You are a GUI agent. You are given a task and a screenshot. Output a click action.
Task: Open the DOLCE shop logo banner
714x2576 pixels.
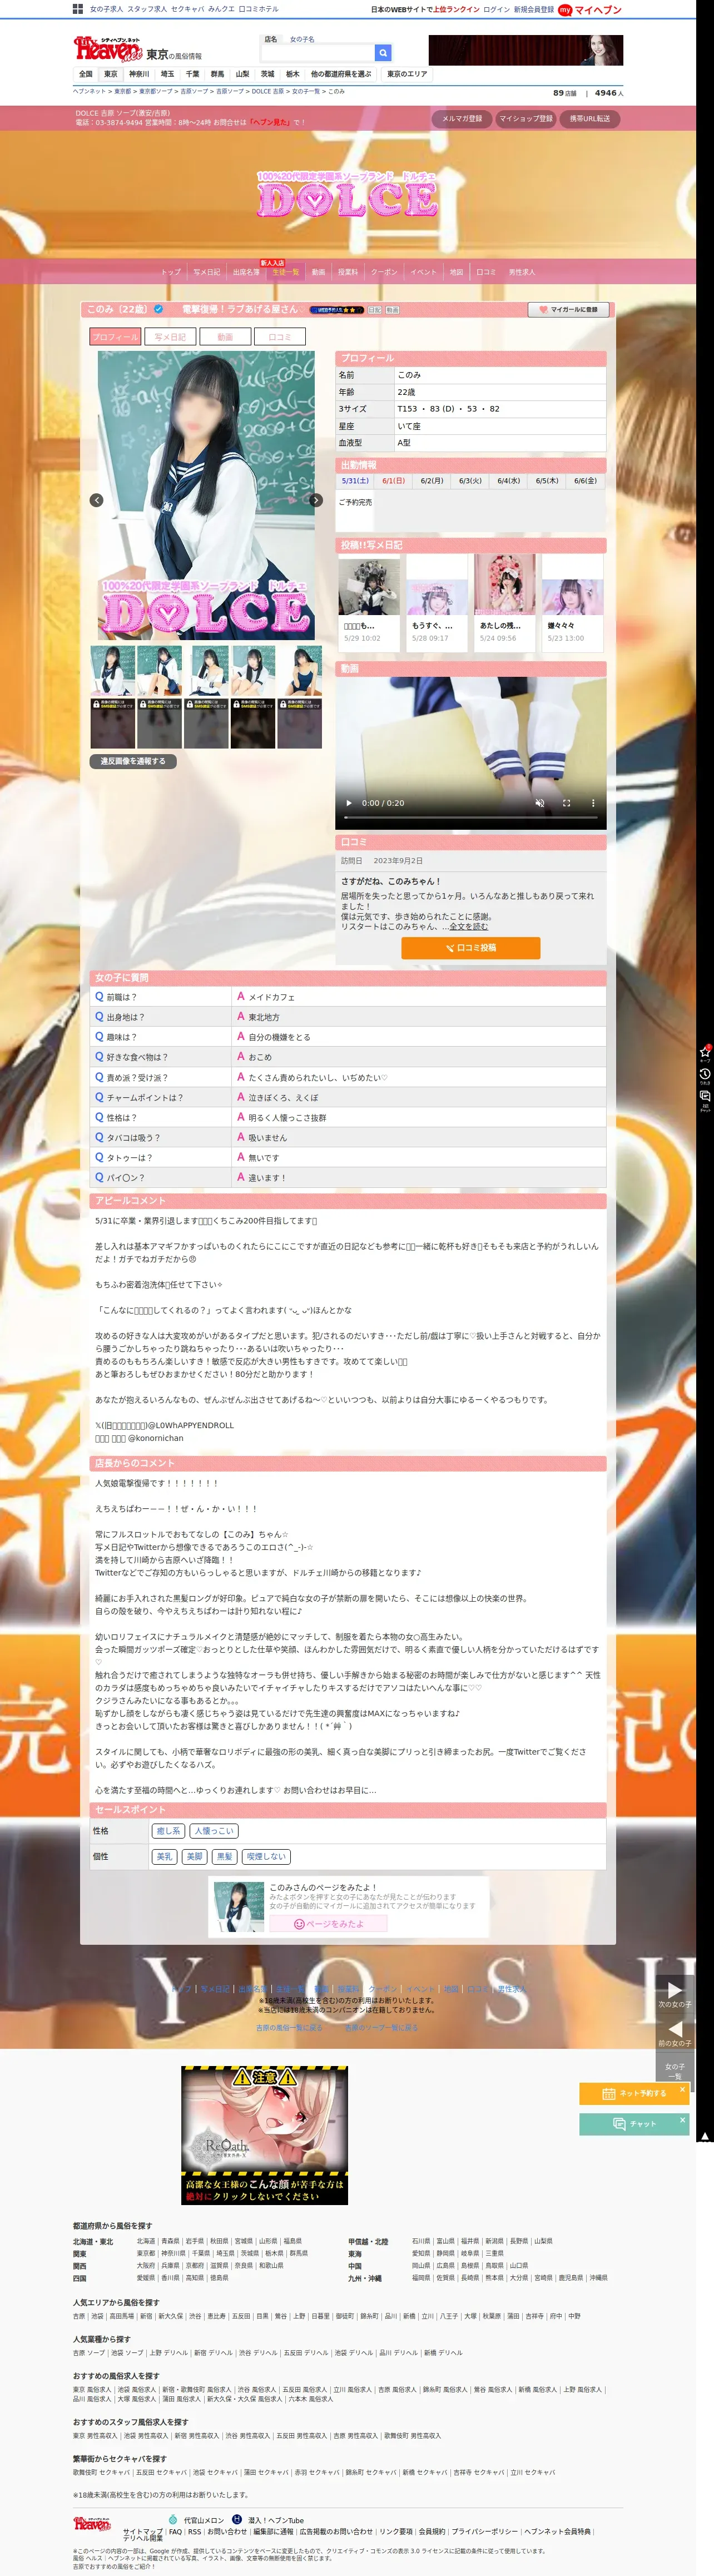coord(347,195)
